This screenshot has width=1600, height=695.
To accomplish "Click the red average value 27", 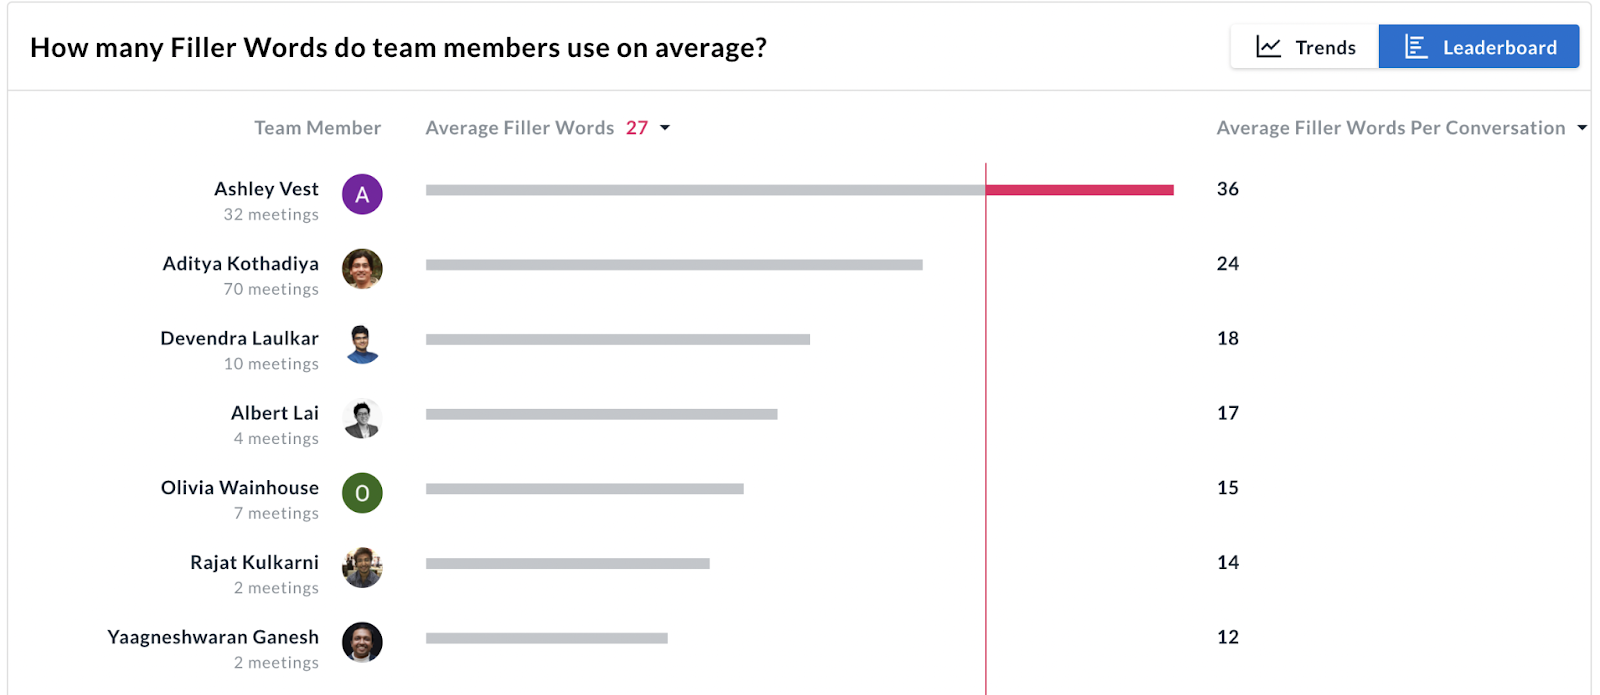I will click(x=637, y=128).
